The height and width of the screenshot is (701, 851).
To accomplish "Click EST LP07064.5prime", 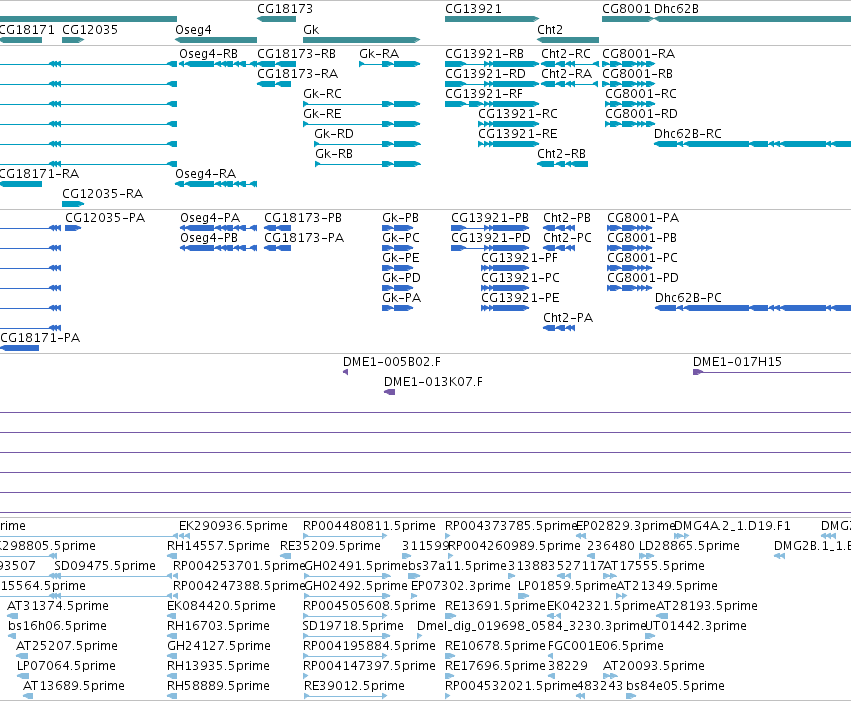I will pos(66,666).
